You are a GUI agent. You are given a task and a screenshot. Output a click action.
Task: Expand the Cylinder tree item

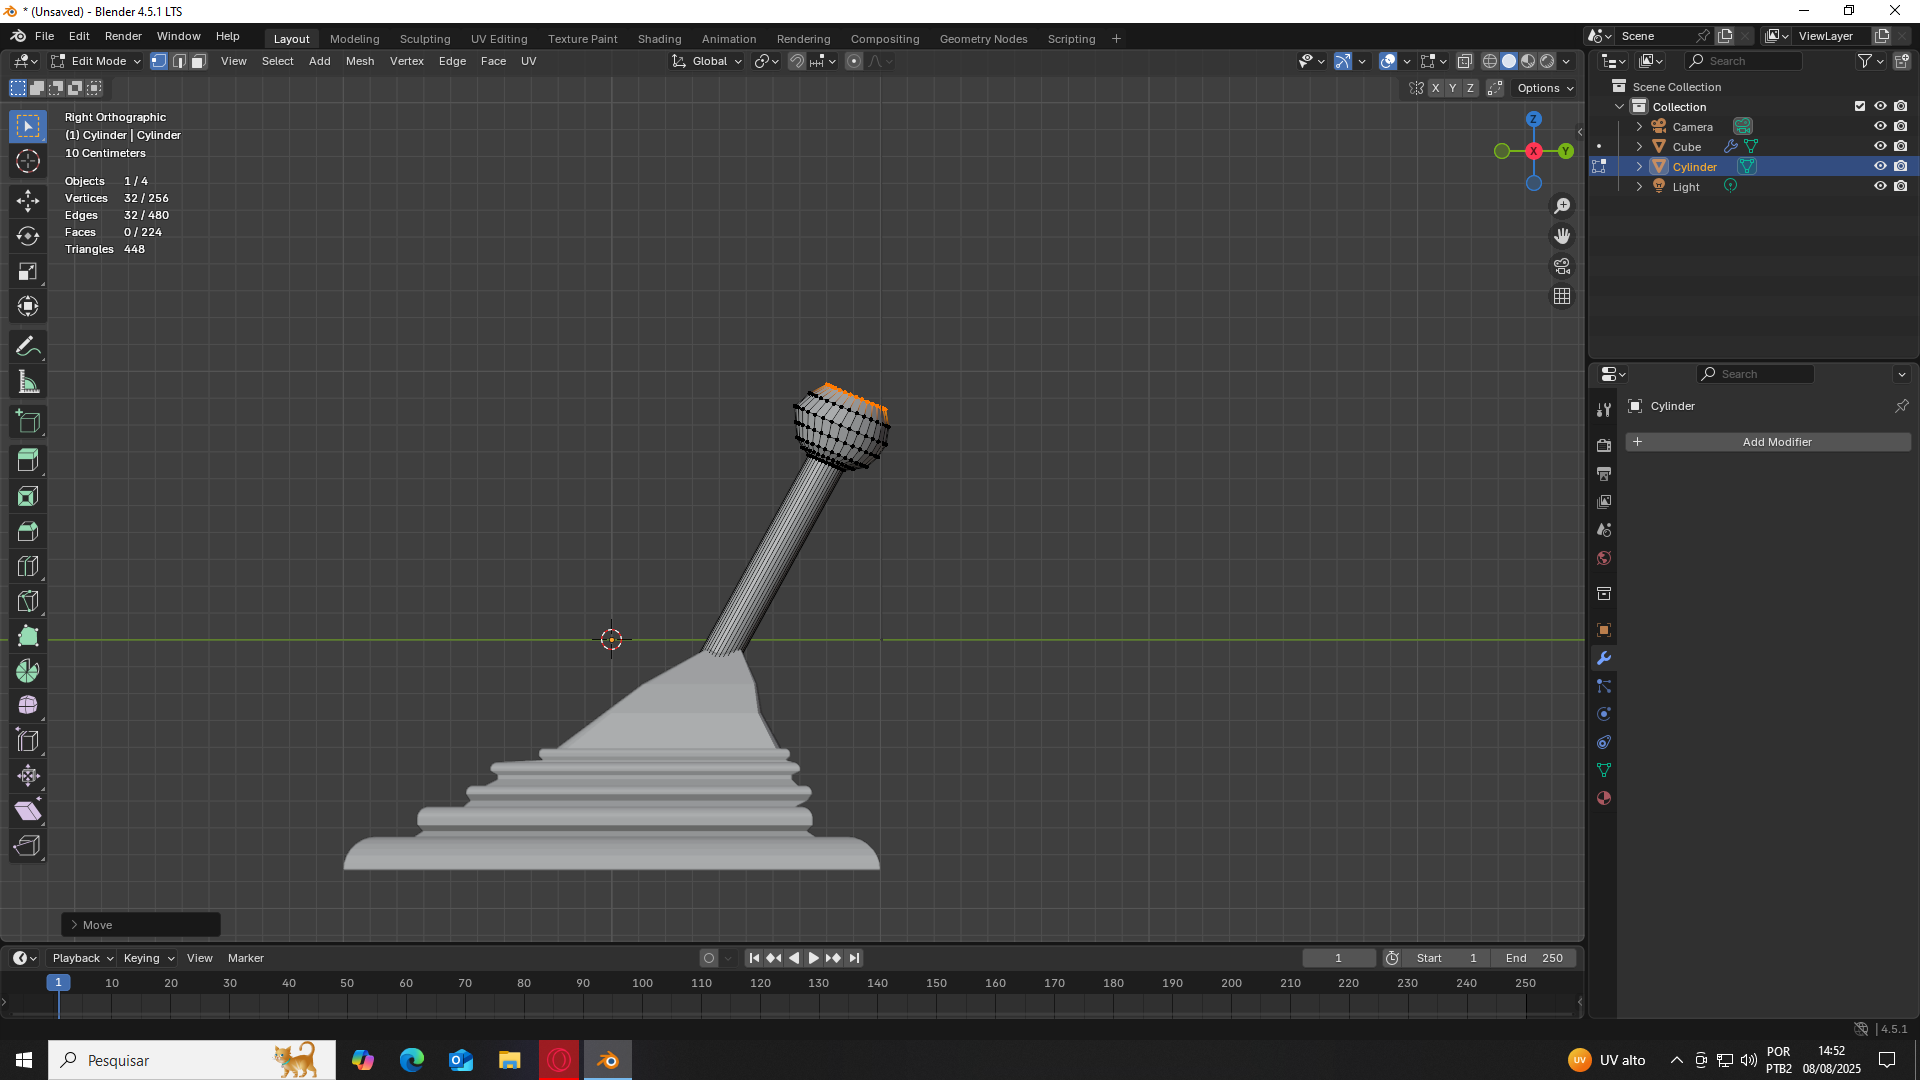click(x=1639, y=166)
